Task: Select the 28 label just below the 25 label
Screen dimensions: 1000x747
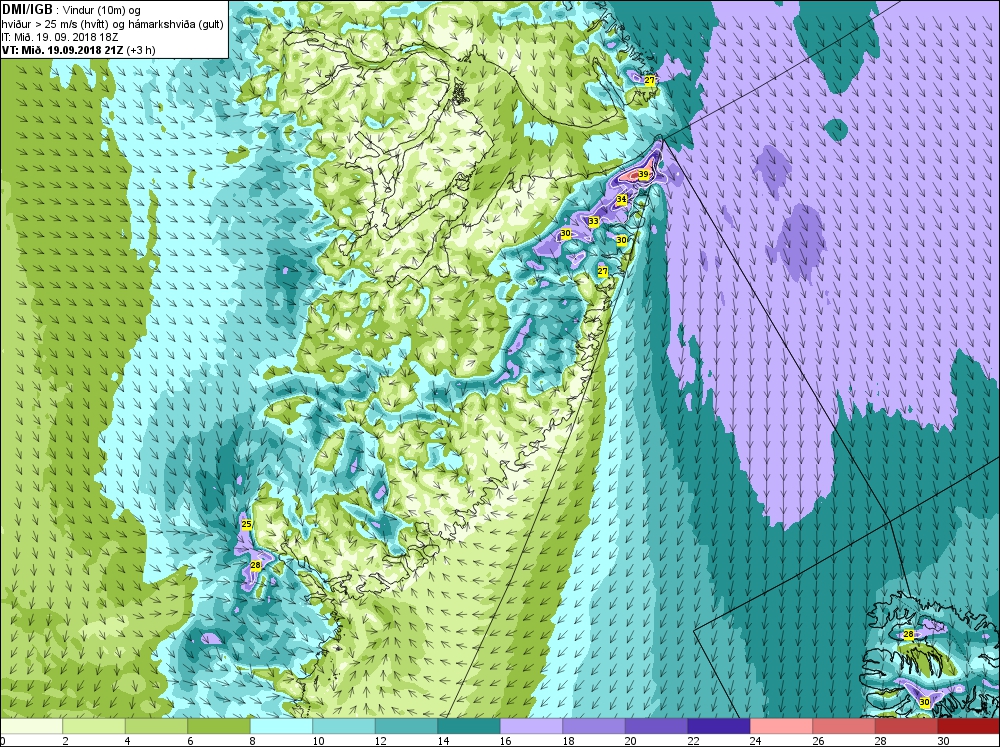Action: [255, 565]
